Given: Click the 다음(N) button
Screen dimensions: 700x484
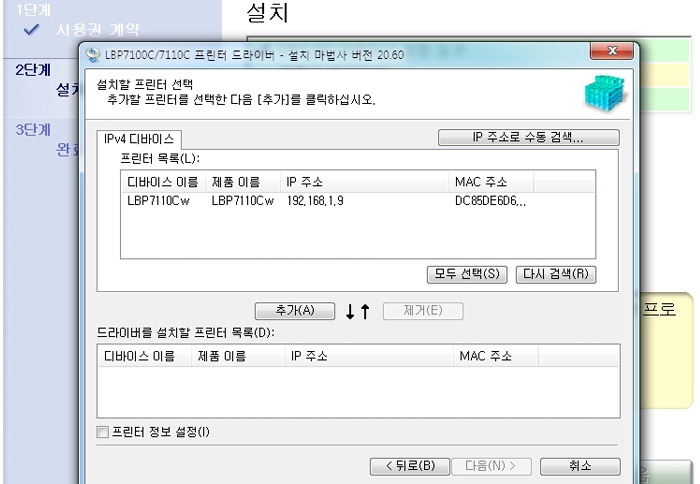Looking at the screenshot, I should tap(491, 466).
